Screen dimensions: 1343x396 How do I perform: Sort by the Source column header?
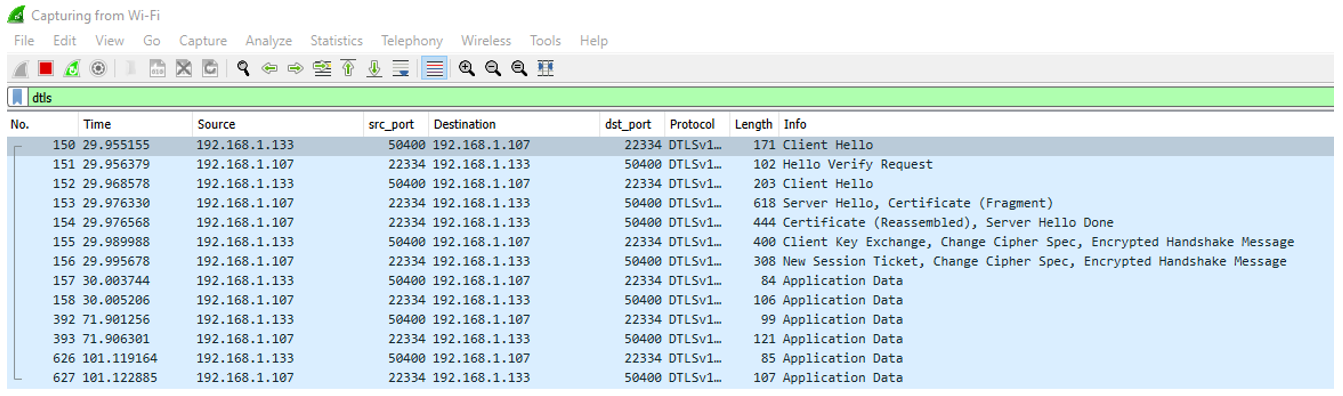(x=279, y=125)
